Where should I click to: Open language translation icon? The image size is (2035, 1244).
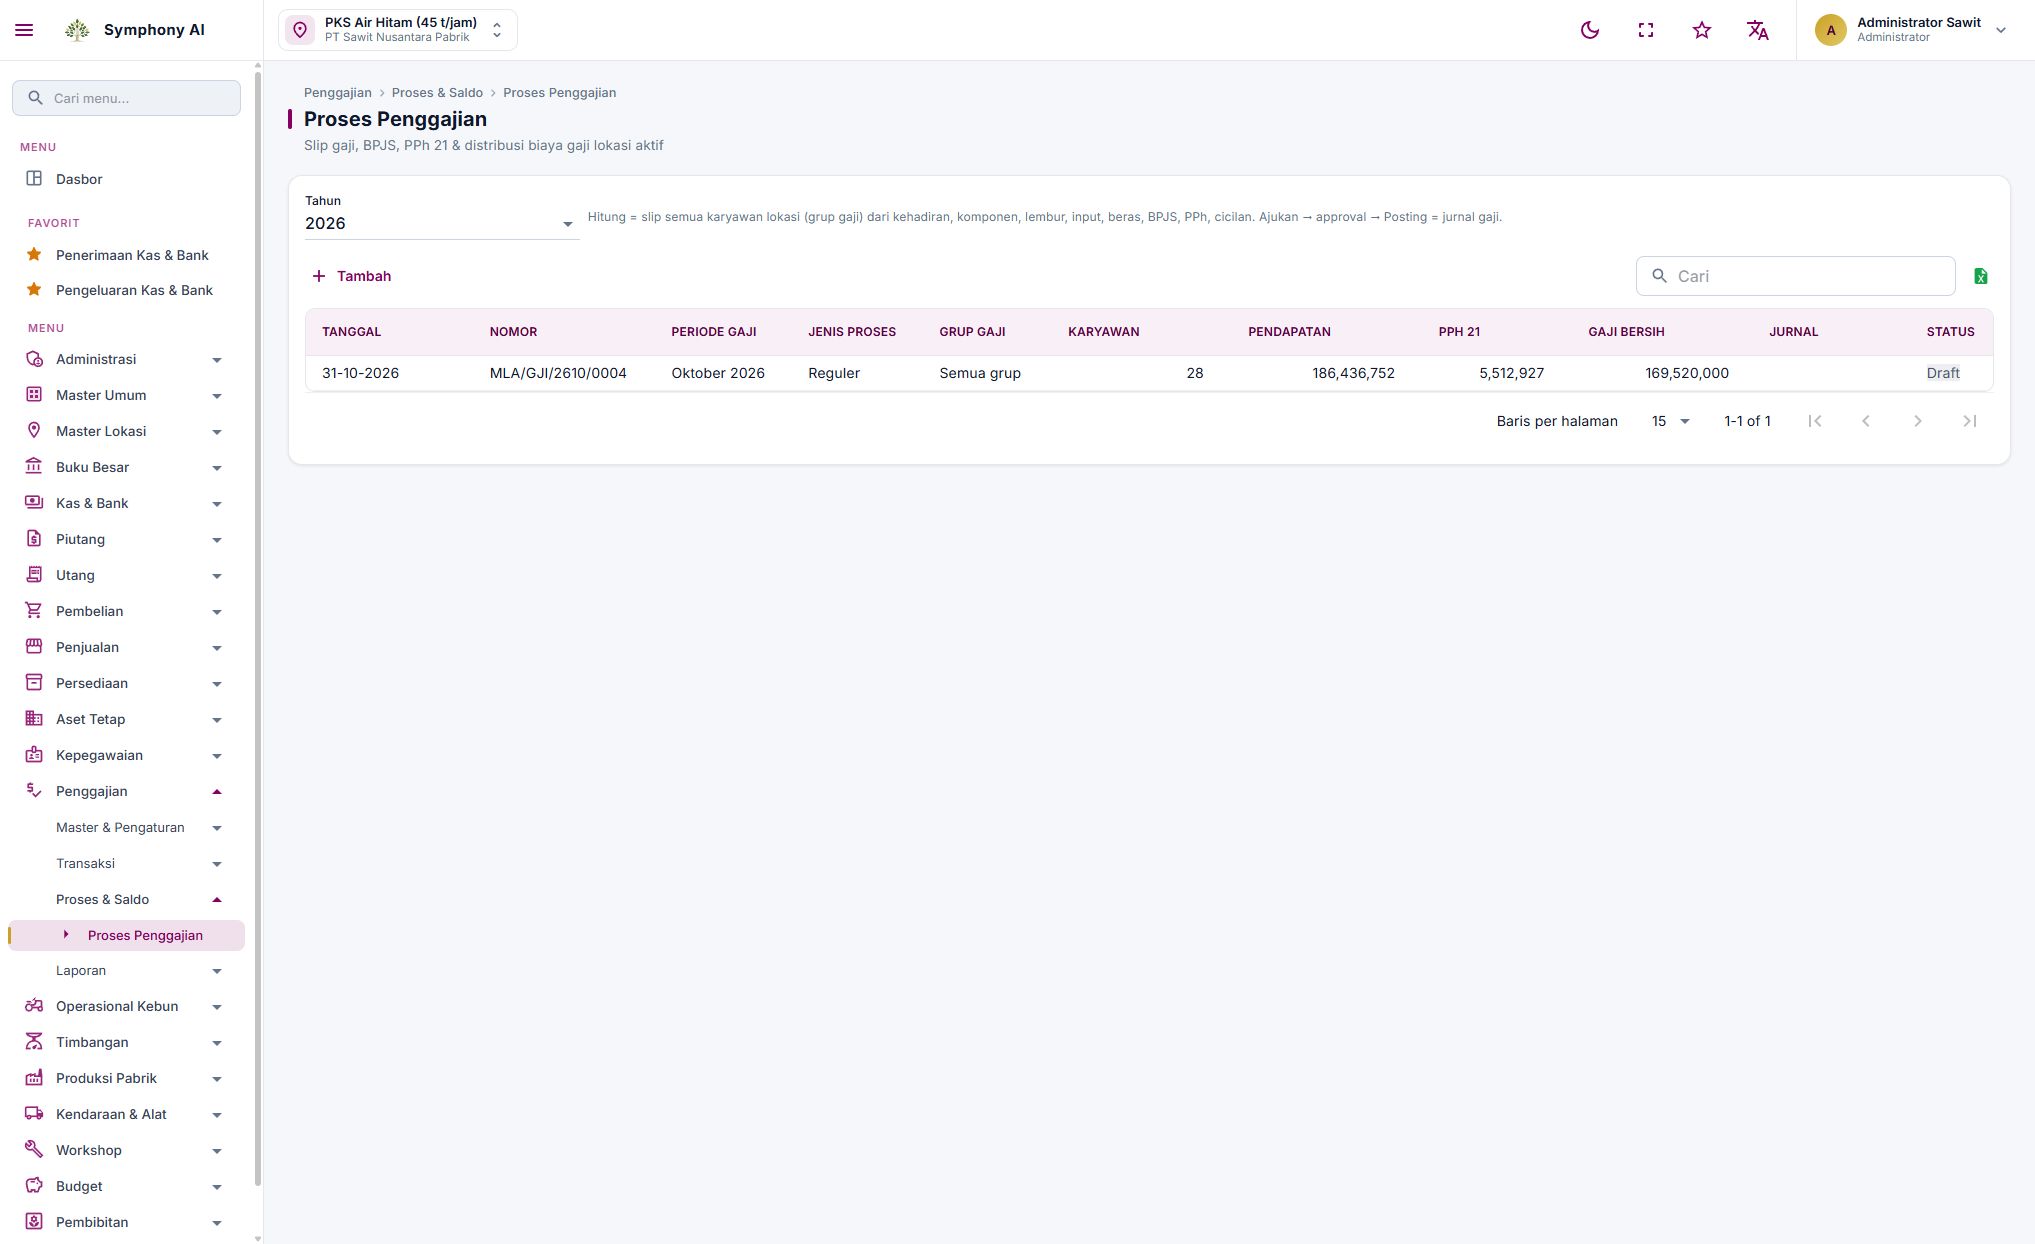[x=1758, y=30]
